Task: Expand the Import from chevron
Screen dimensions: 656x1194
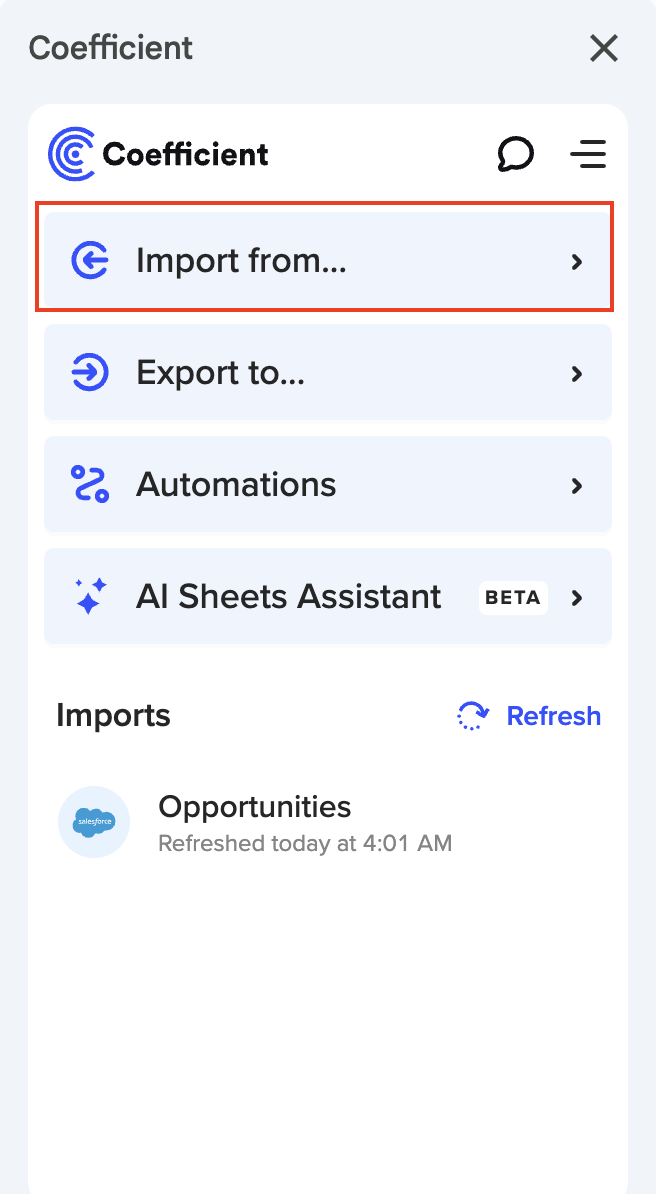Action: [576, 262]
